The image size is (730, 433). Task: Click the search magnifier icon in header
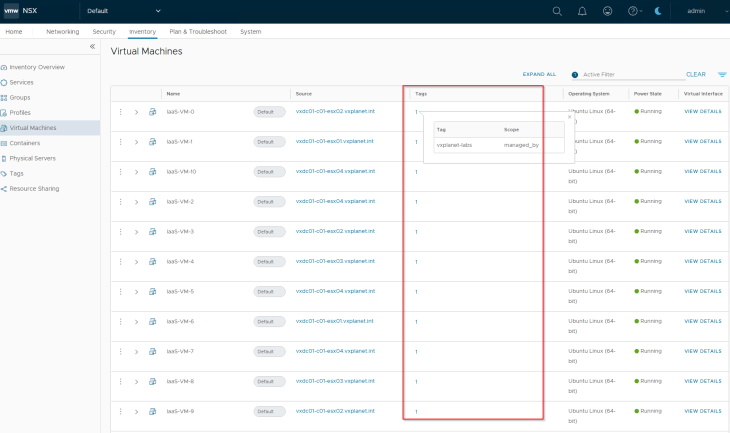[557, 11]
